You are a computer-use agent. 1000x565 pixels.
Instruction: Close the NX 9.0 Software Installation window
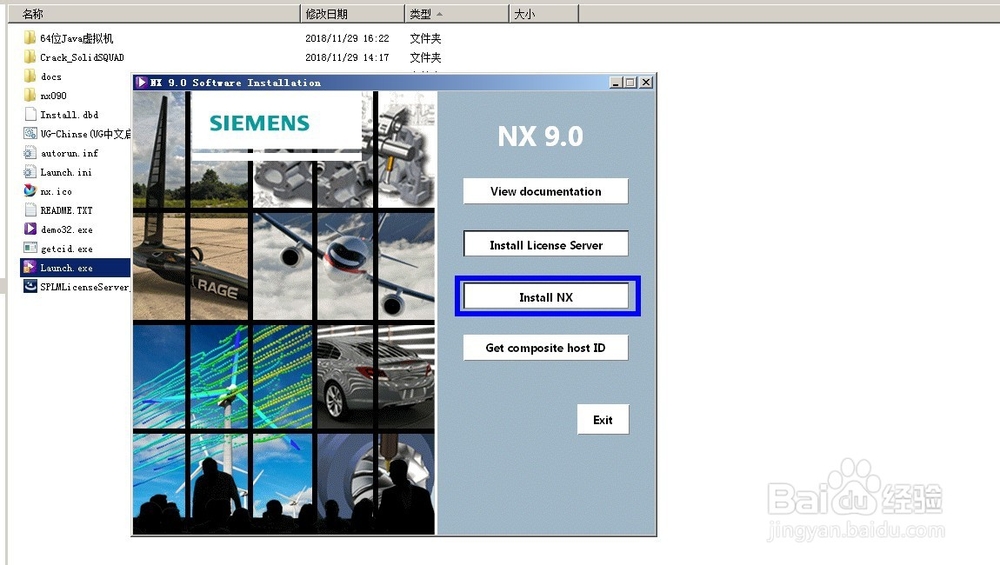[x=646, y=82]
